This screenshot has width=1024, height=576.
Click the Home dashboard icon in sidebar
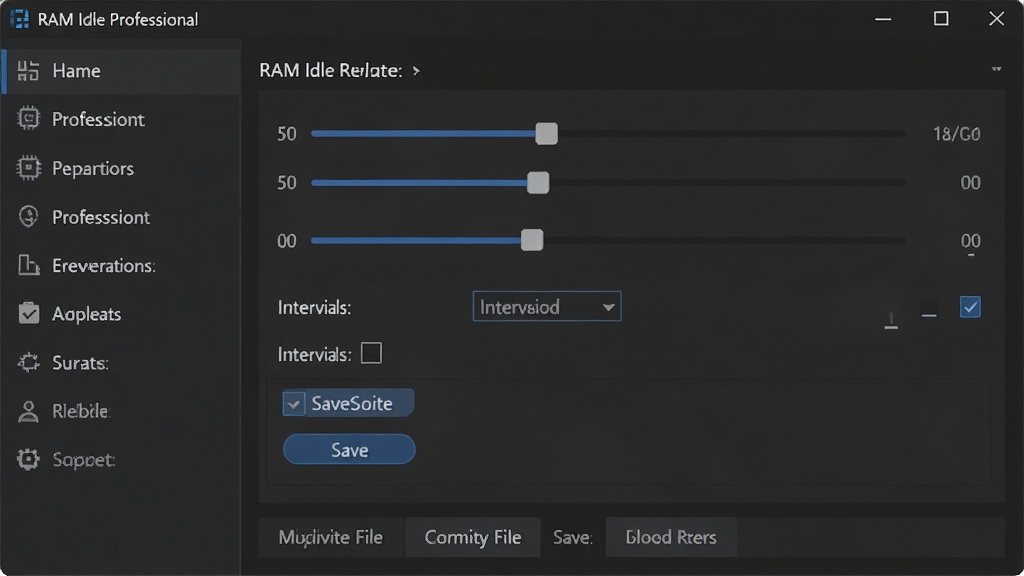point(28,71)
